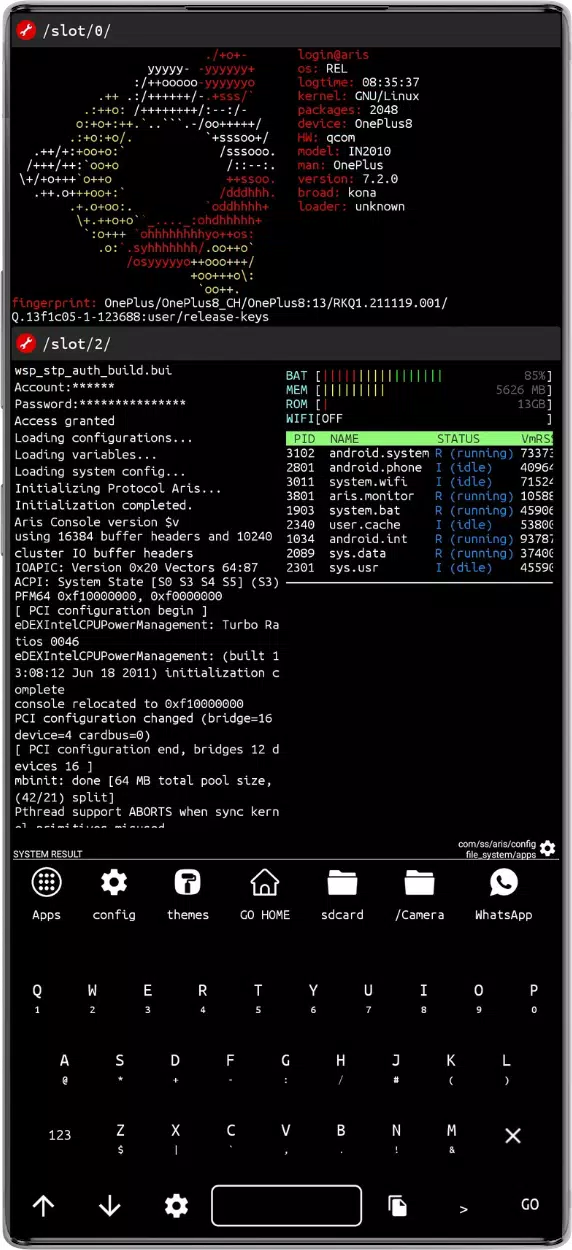Open the config gear shortcut

pyautogui.click(x=114, y=882)
